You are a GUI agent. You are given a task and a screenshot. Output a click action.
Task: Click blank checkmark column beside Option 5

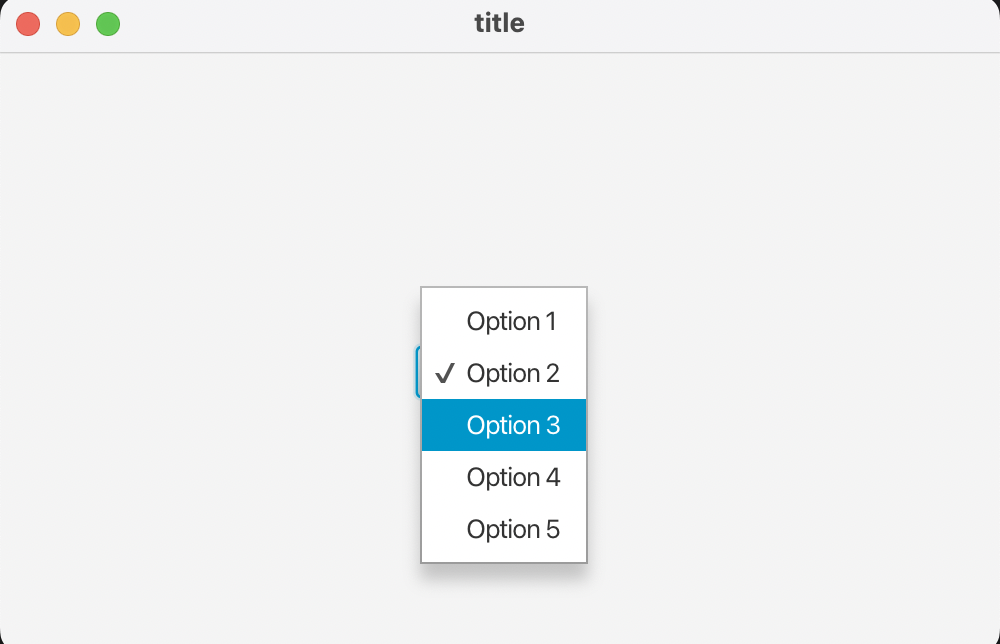pos(445,530)
